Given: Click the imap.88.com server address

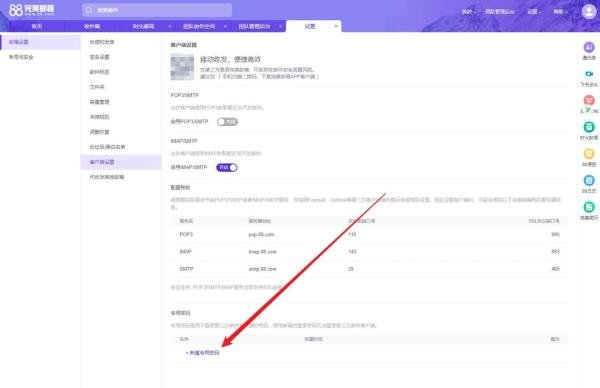Looking at the screenshot, I should click(x=262, y=252).
